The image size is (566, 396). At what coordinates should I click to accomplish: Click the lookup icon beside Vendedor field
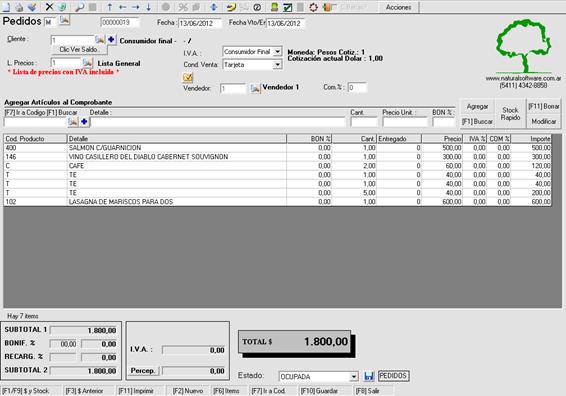255,88
